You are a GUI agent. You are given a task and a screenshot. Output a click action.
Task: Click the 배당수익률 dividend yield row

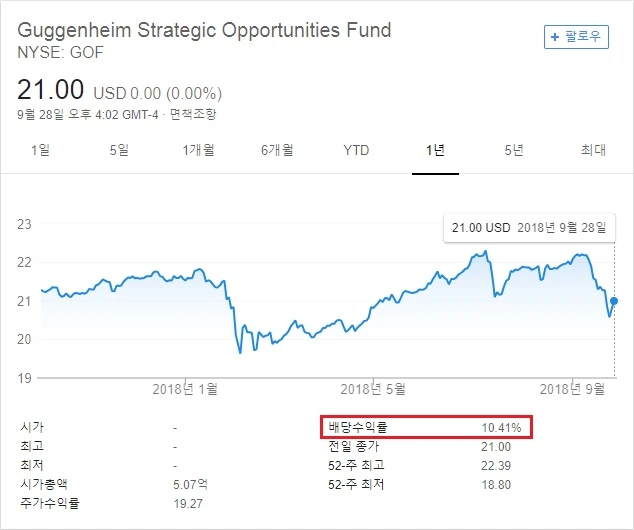click(425, 427)
